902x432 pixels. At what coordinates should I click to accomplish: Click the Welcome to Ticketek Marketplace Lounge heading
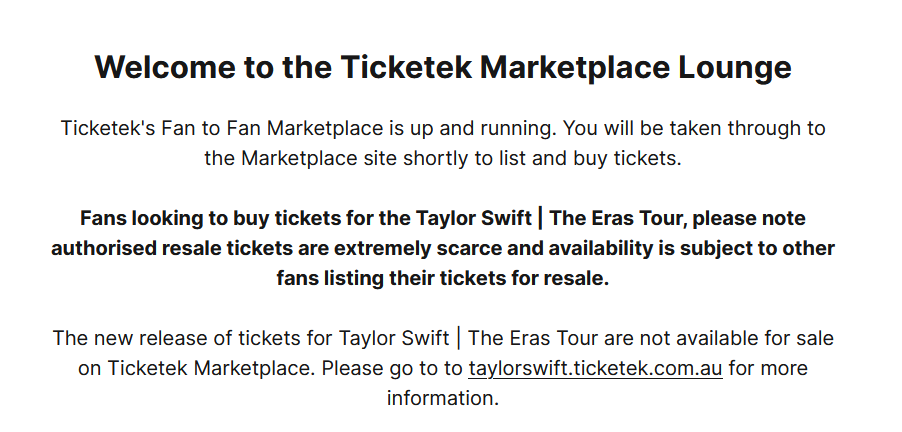443,68
